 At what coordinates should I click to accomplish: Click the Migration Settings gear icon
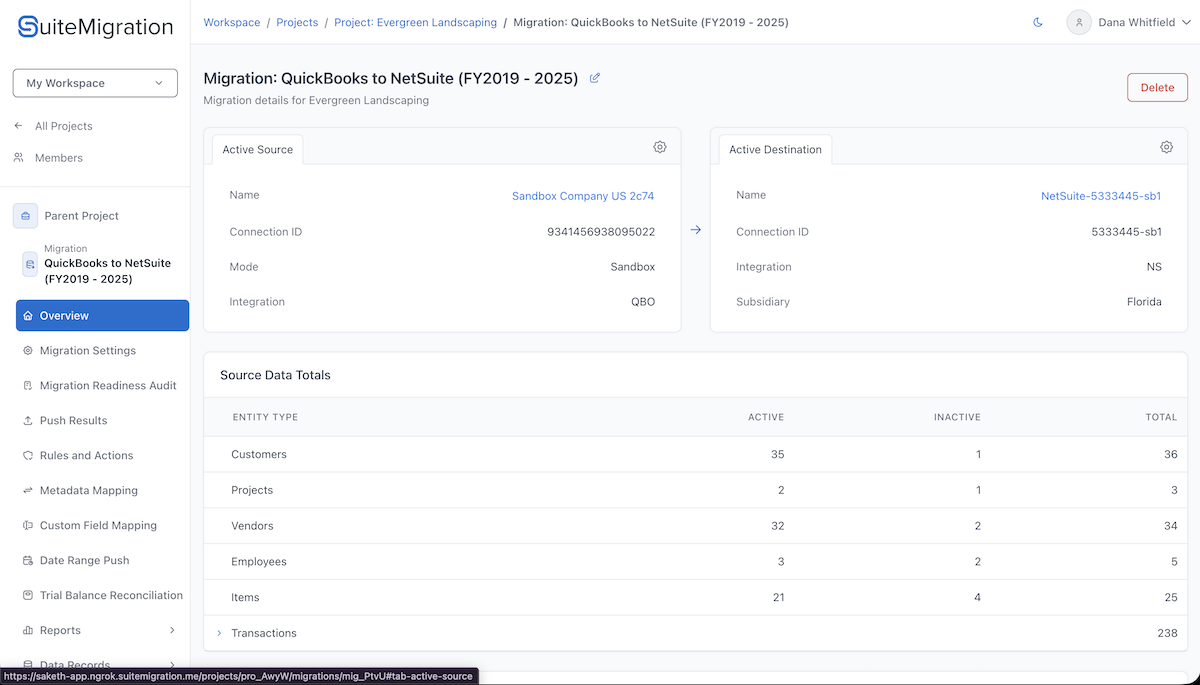[28, 351]
